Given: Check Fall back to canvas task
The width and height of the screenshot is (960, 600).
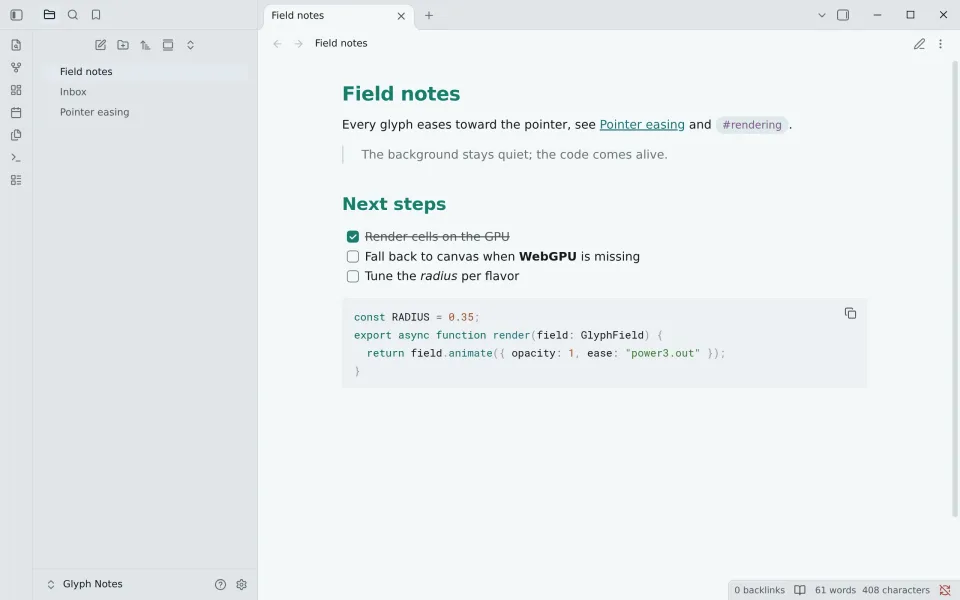Looking at the screenshot, I should 353,257.
